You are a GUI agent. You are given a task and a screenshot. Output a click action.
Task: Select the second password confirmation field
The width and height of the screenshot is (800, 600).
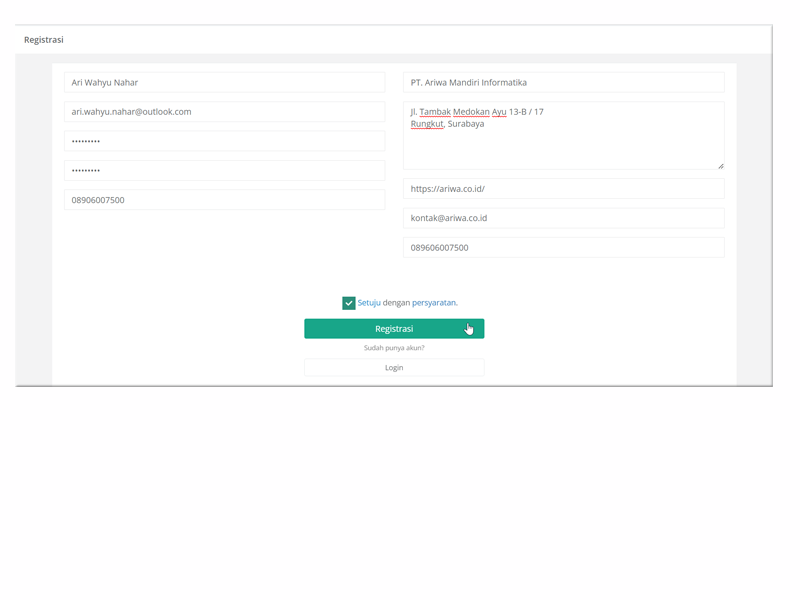pyautogui.click(x=224, y=171)
